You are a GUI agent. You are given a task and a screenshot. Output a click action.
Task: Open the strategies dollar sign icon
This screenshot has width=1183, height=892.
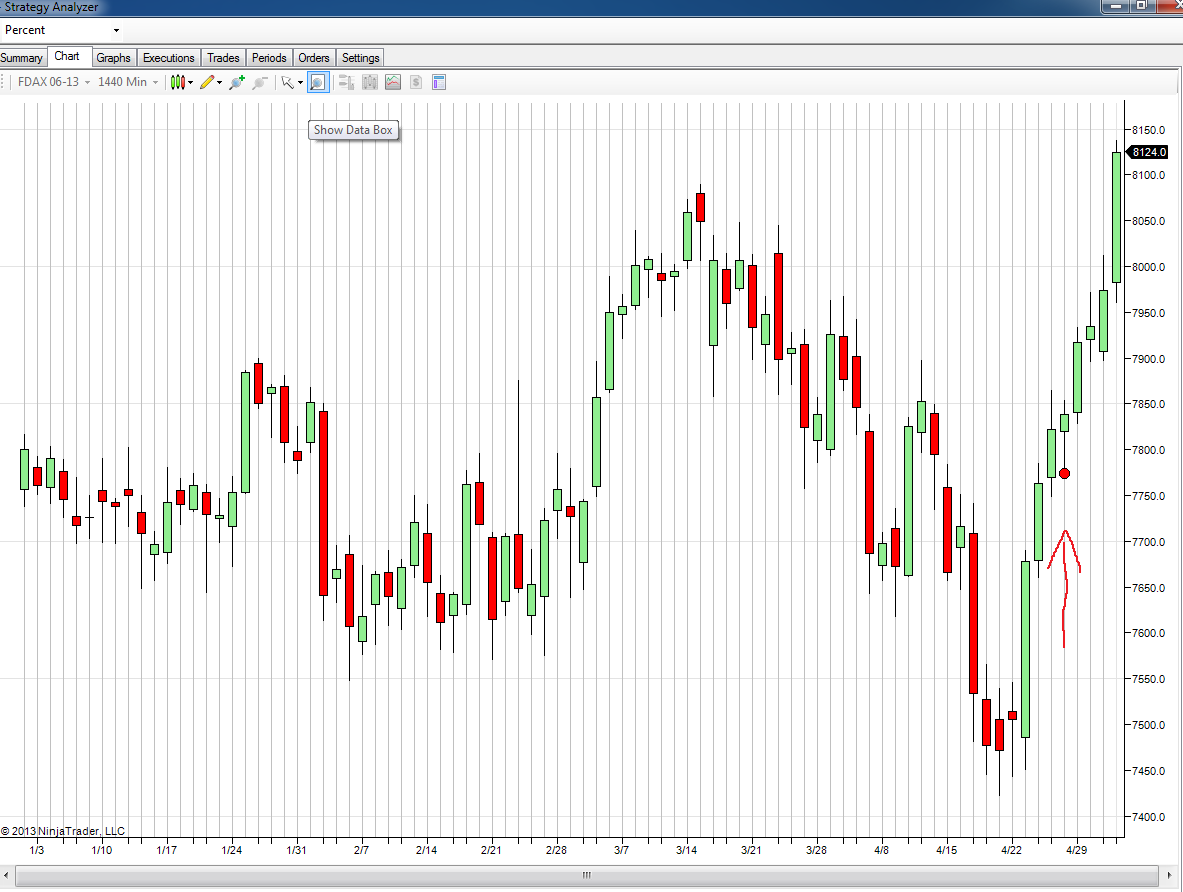pos(416,82)
